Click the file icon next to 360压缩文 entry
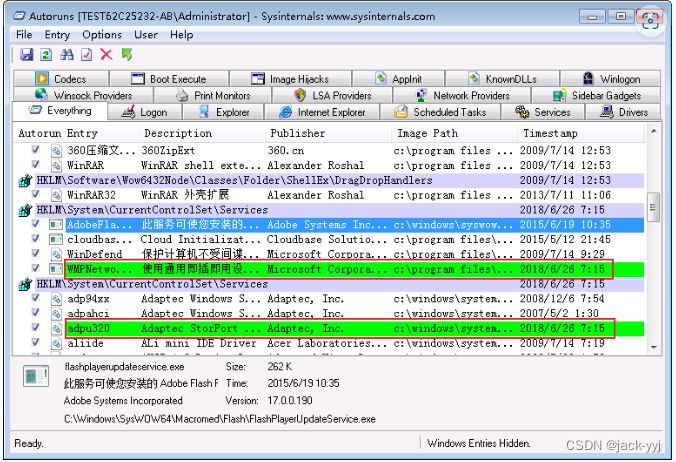The width and height of the screenshot is (676, 462). coord(56,151)
